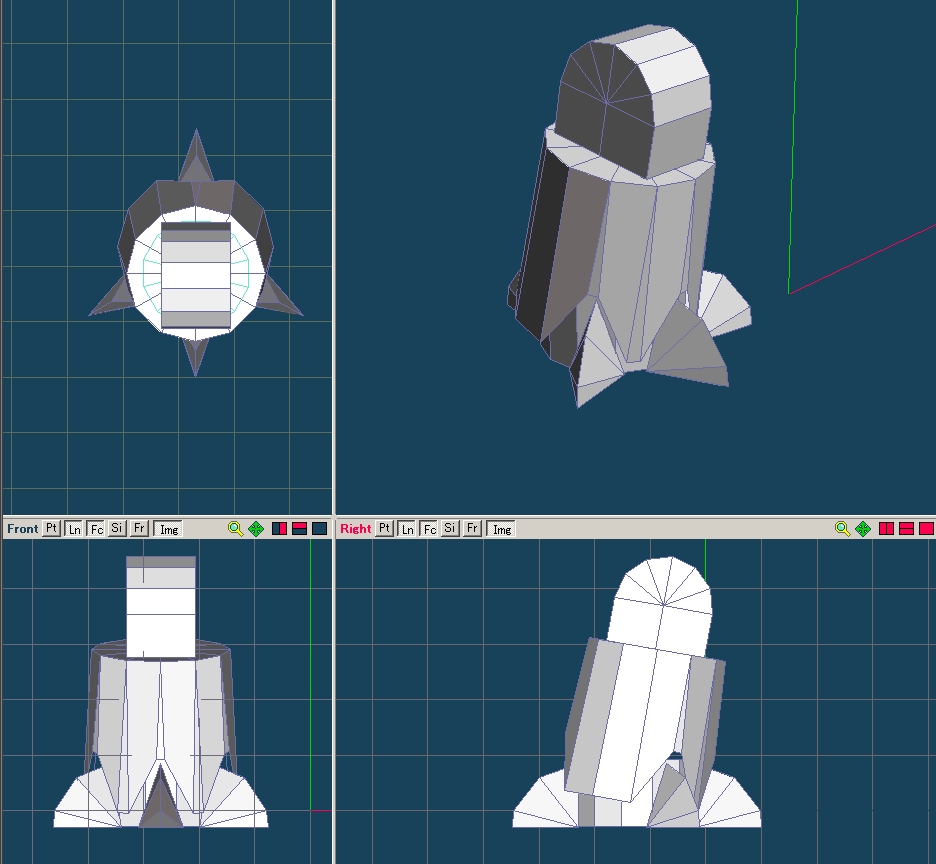Select vertical split layout in Front view toolbar
The height and width of the screenshot is (864, 936).
point(280,528)
